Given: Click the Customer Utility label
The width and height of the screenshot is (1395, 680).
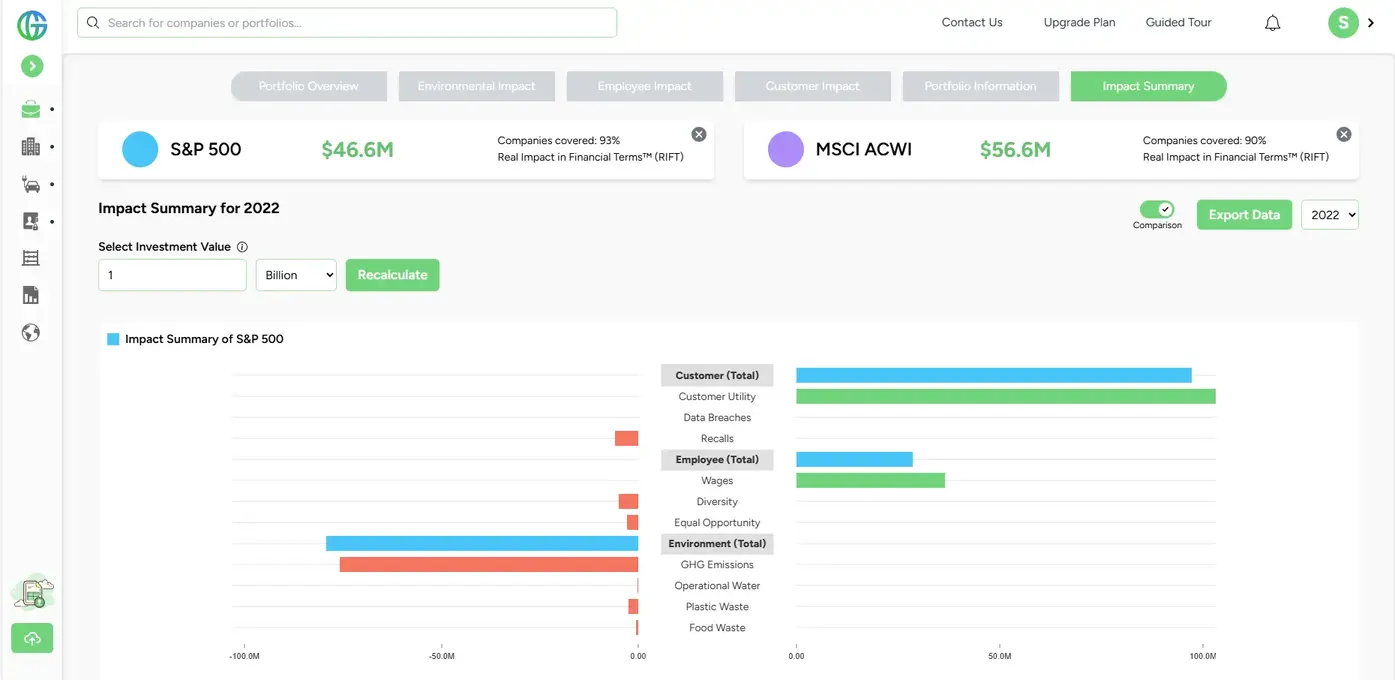Looking at the screenshot, I should pyautogui.click(x=717, y=397).
